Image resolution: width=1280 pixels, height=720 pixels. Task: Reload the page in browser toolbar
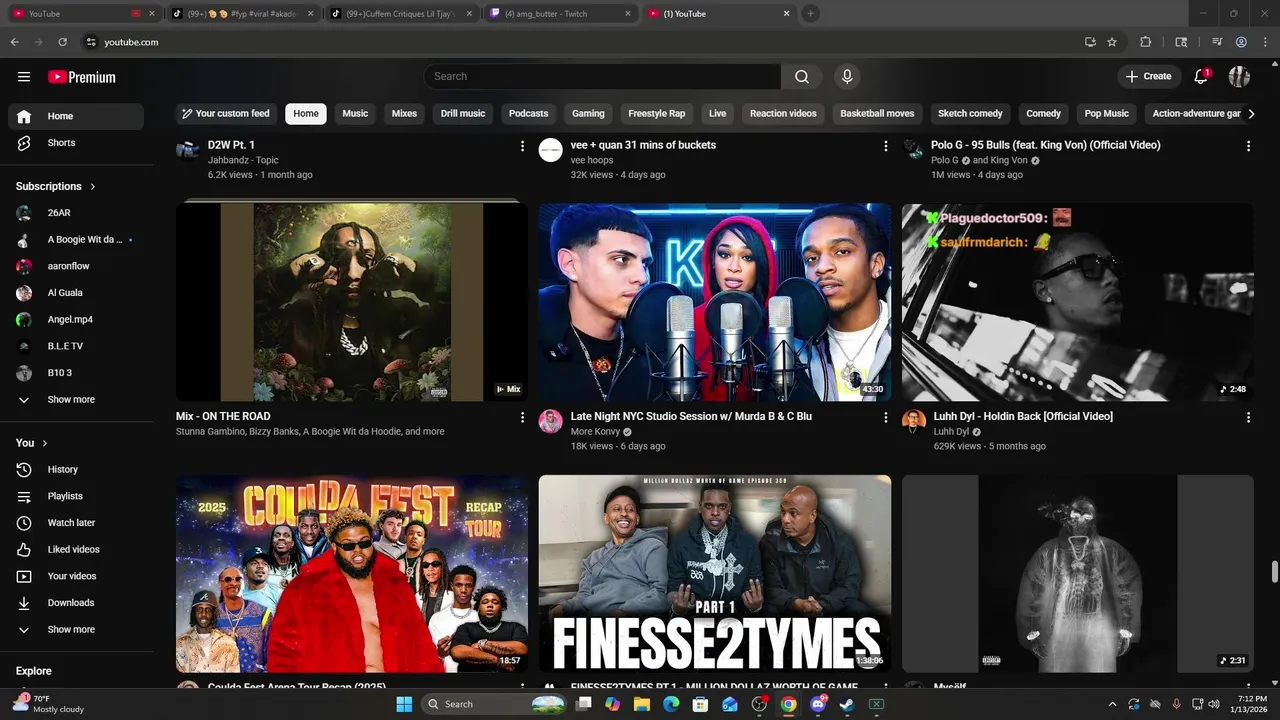(62, 42)
